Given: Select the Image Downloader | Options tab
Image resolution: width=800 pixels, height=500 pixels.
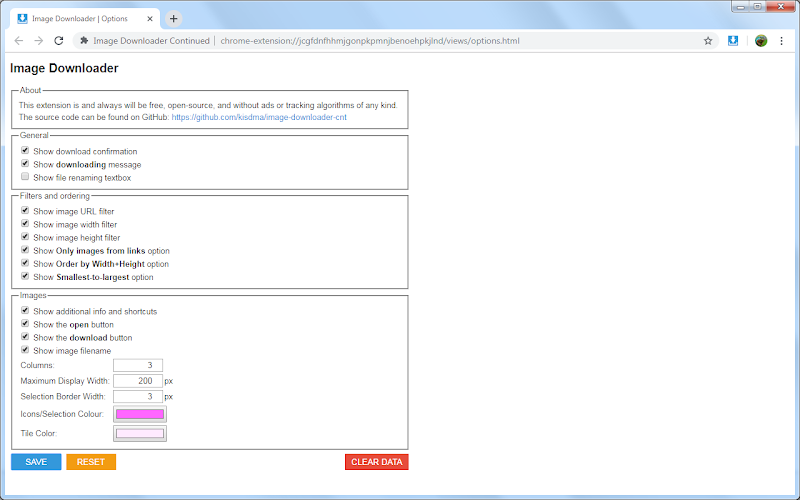Looking at the screenshot, I should (x=85, y=19).
